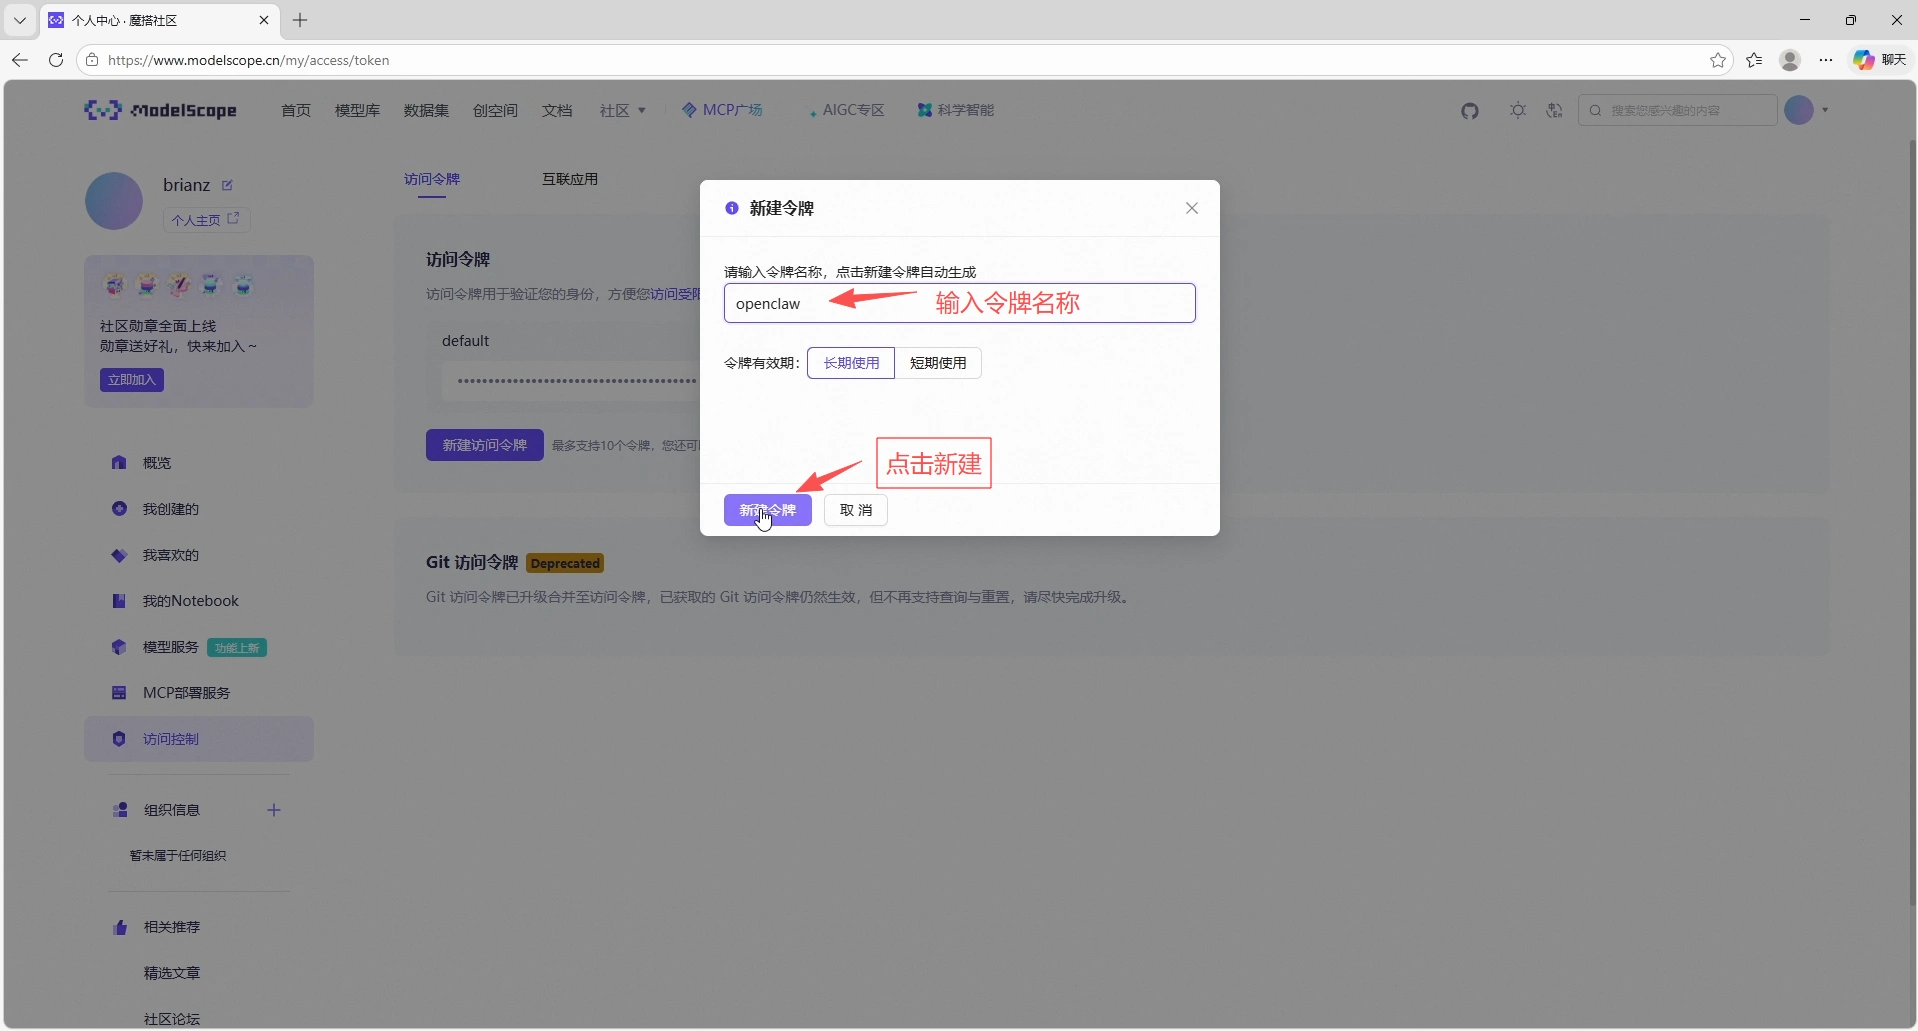Expand the avatar dropdown caret
Viewport: 1918px width, 1031px height.
[1825, 110]
